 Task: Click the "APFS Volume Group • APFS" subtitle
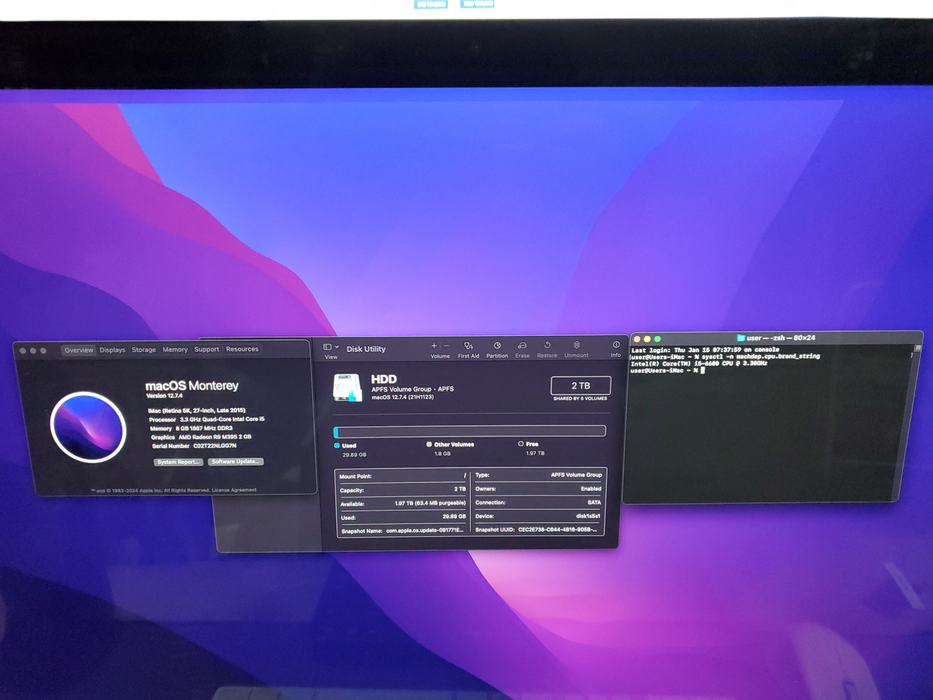coord(412,389)
